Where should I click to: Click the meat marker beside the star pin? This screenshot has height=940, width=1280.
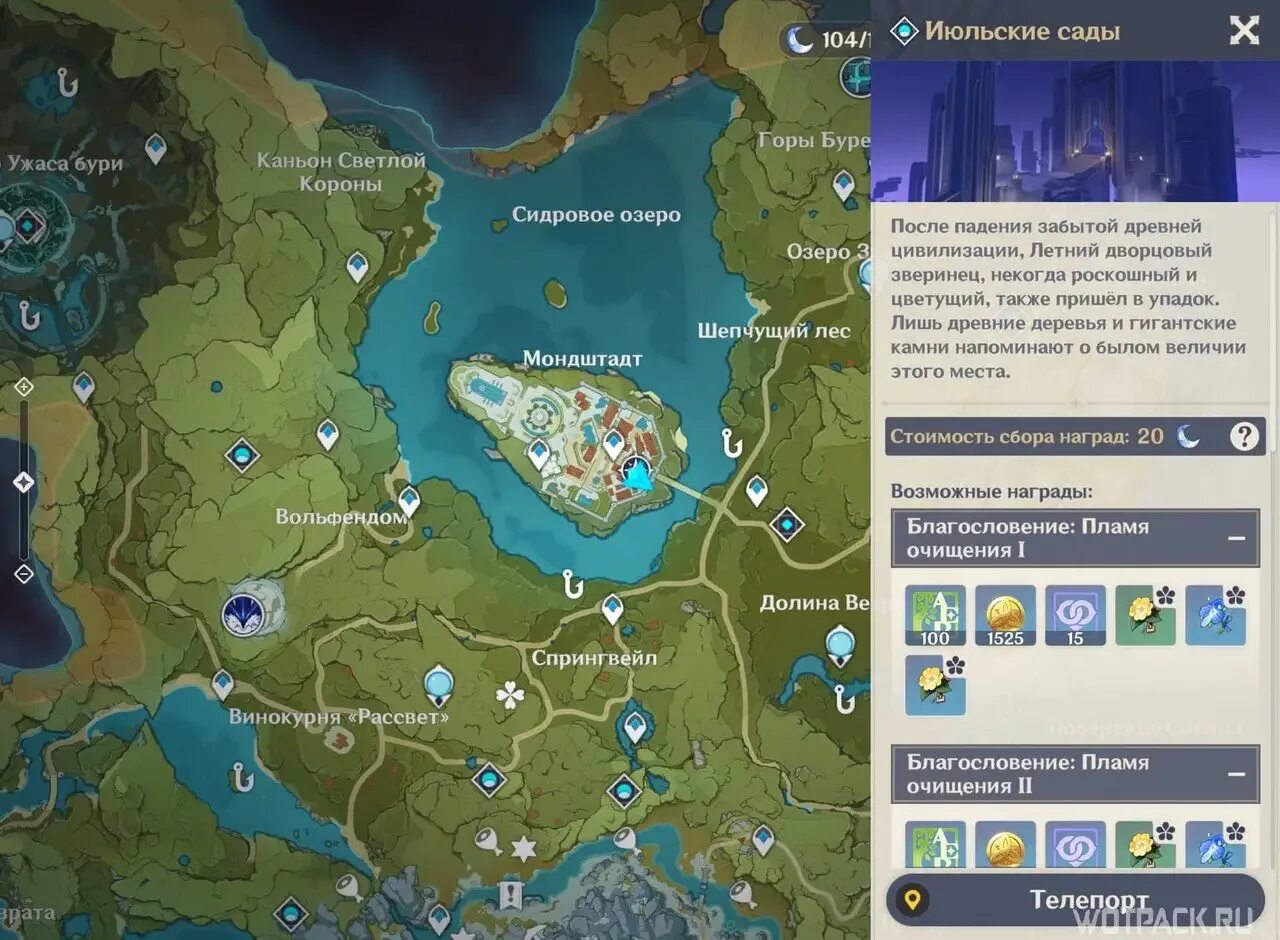click(489, 841)
